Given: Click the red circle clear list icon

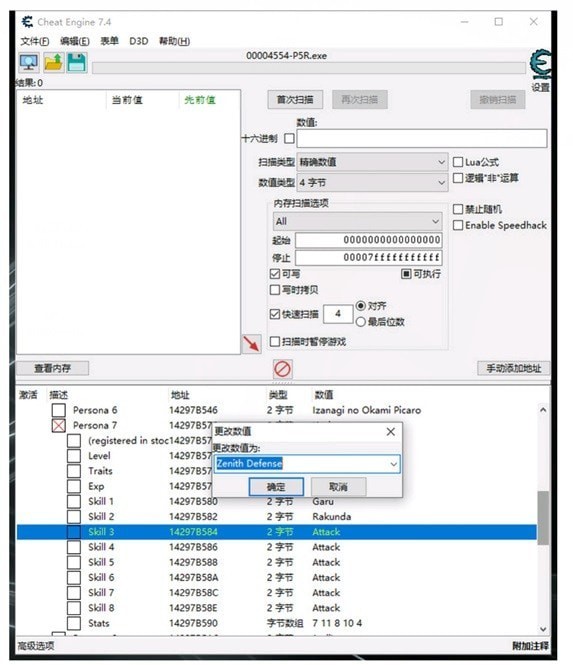Looking at the screenshot, I should 282,369.
